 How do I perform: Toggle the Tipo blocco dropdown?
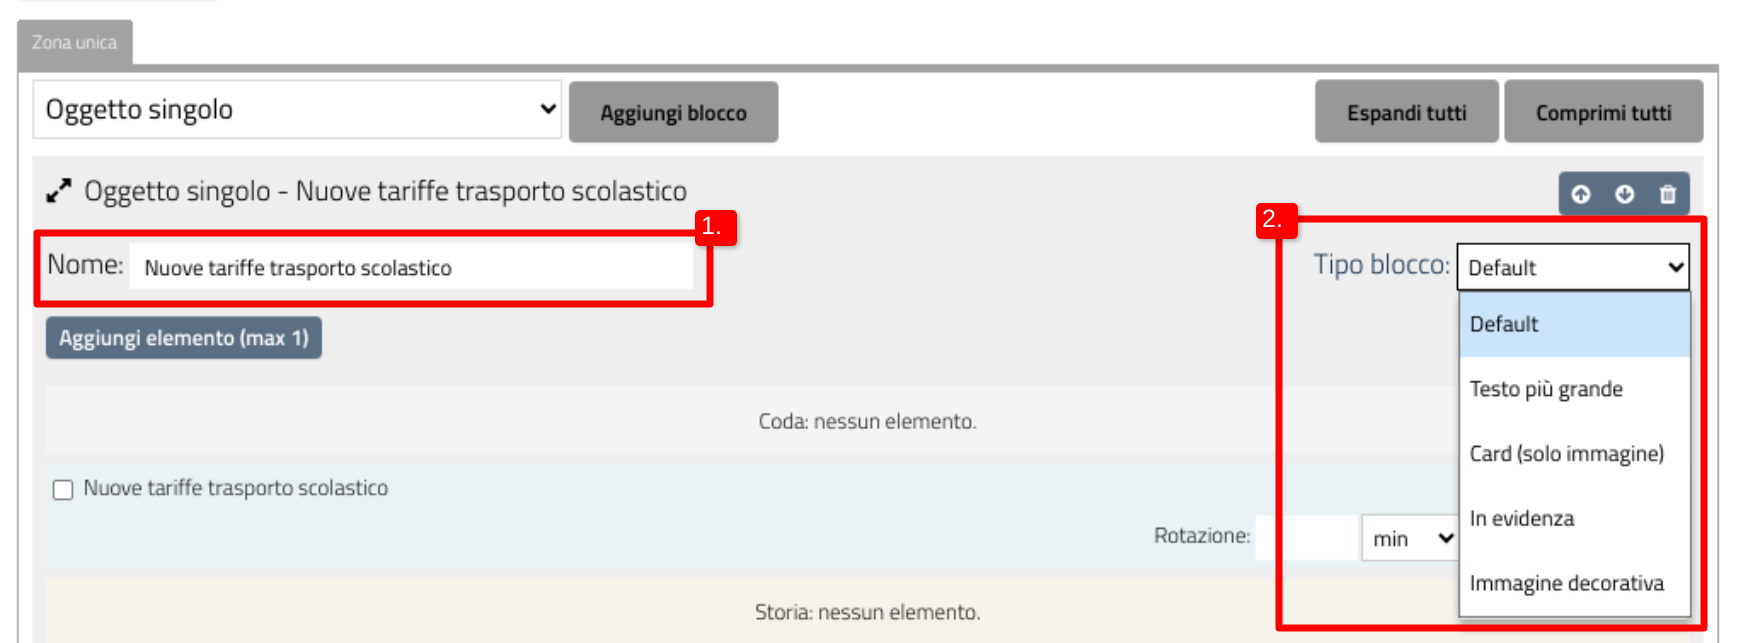(1573, 268)
